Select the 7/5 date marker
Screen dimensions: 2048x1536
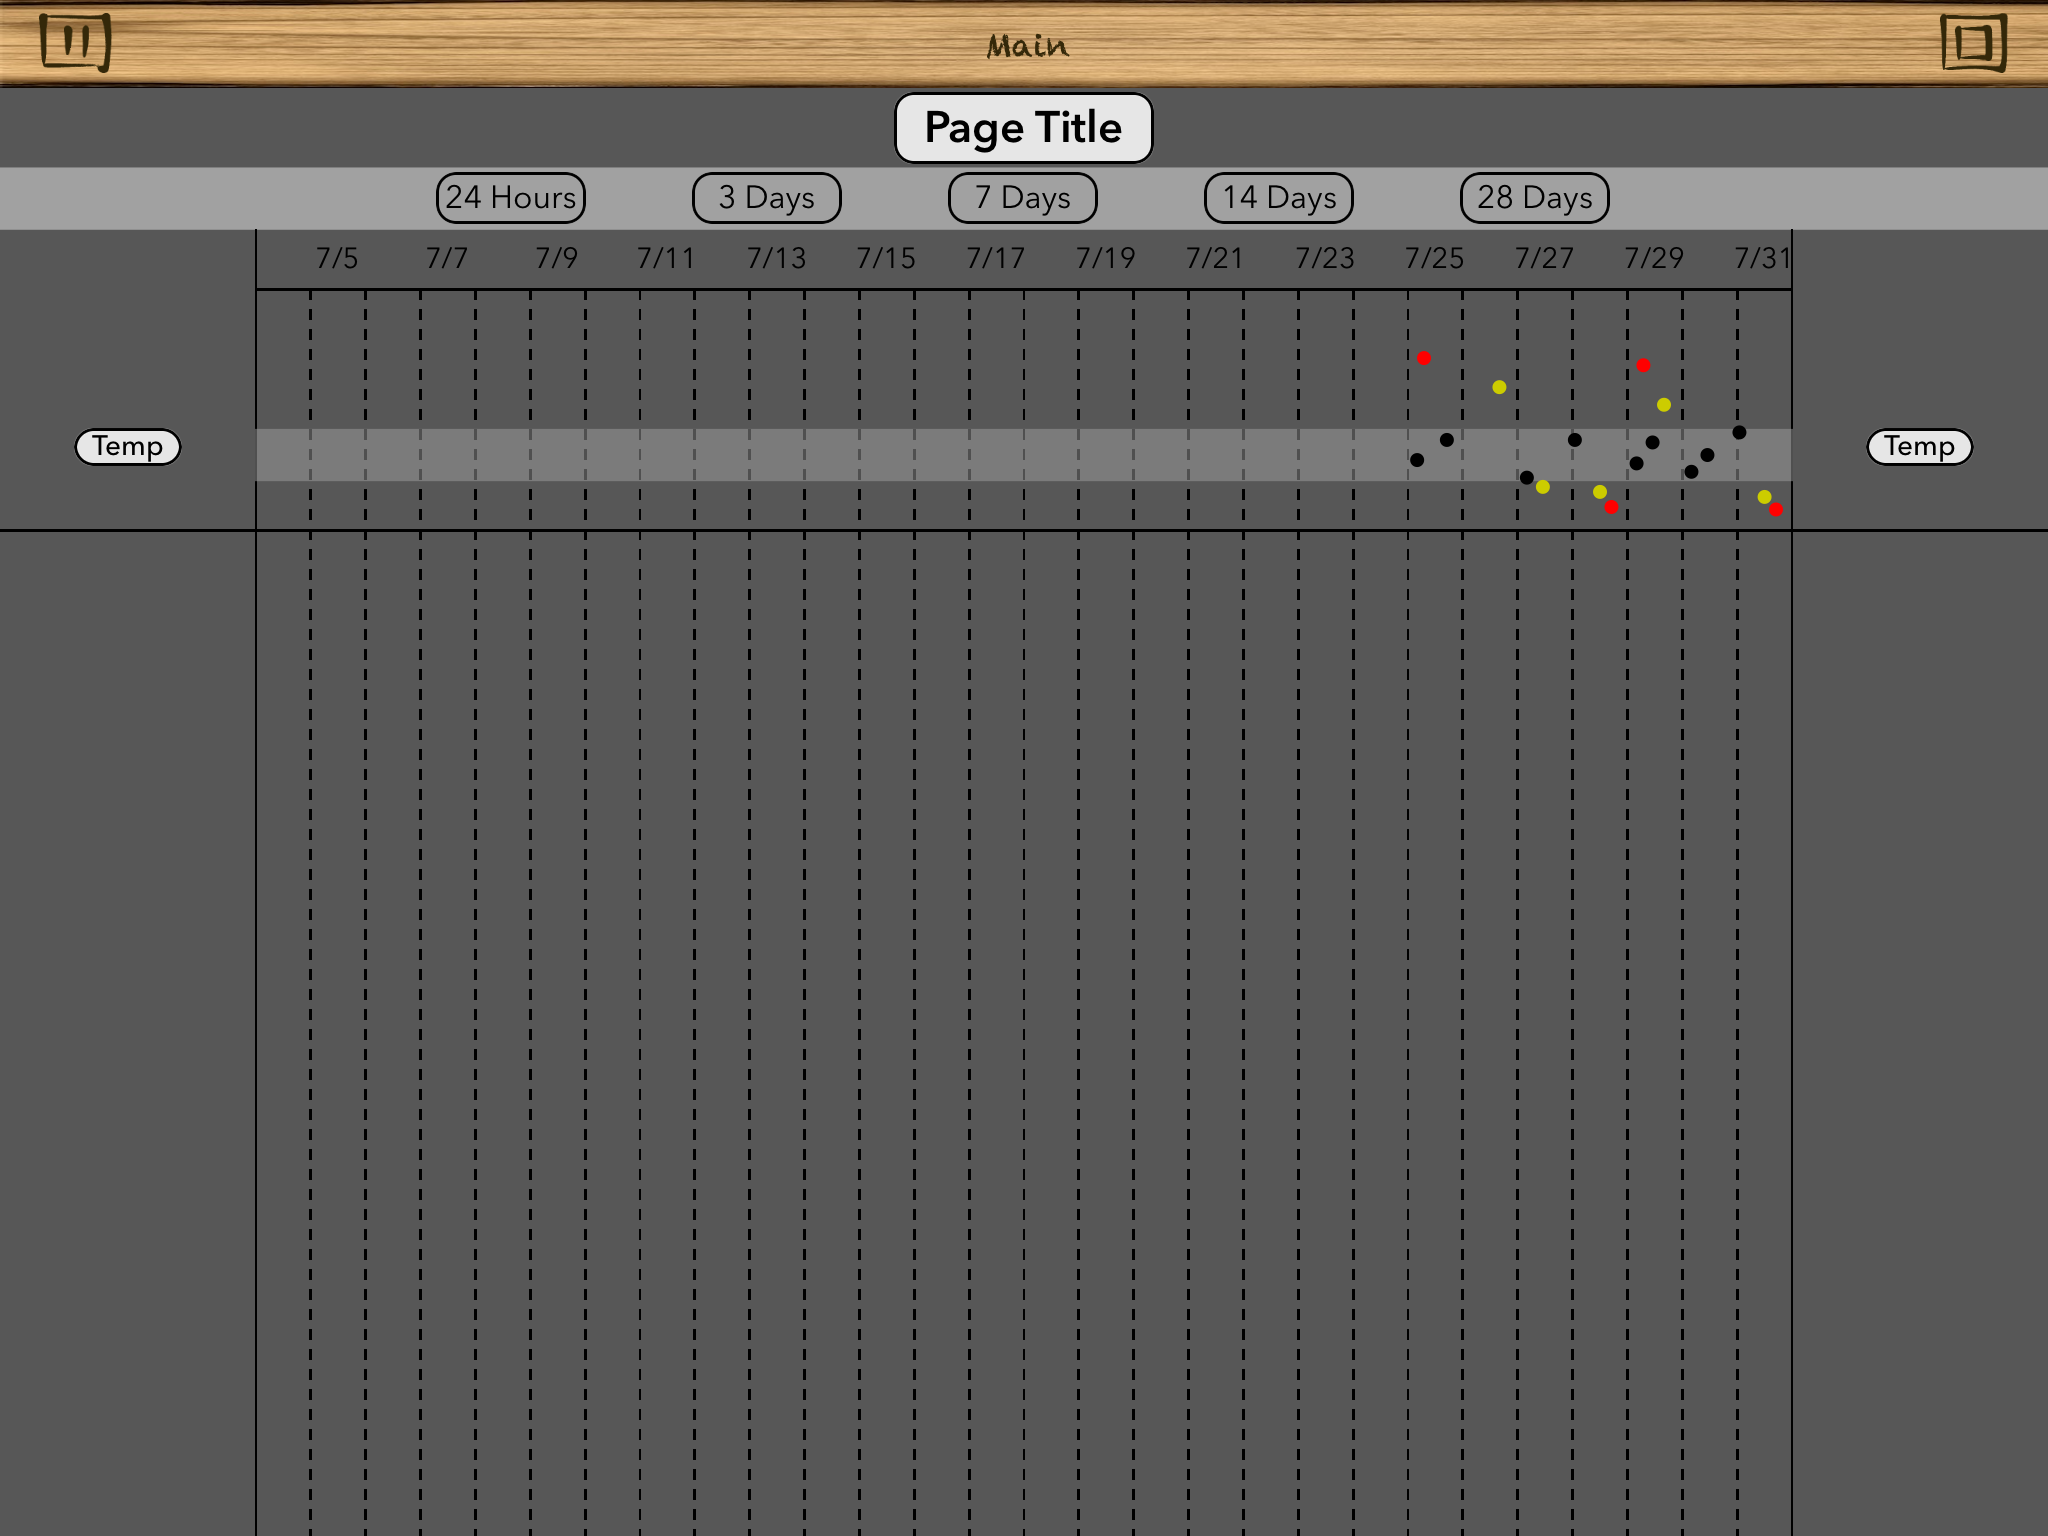337,258
